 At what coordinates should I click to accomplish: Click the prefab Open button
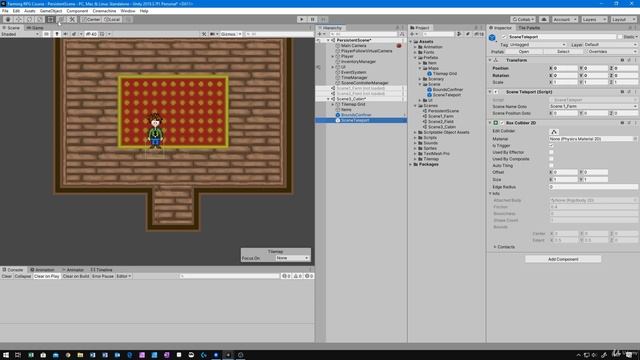(524, 52)
